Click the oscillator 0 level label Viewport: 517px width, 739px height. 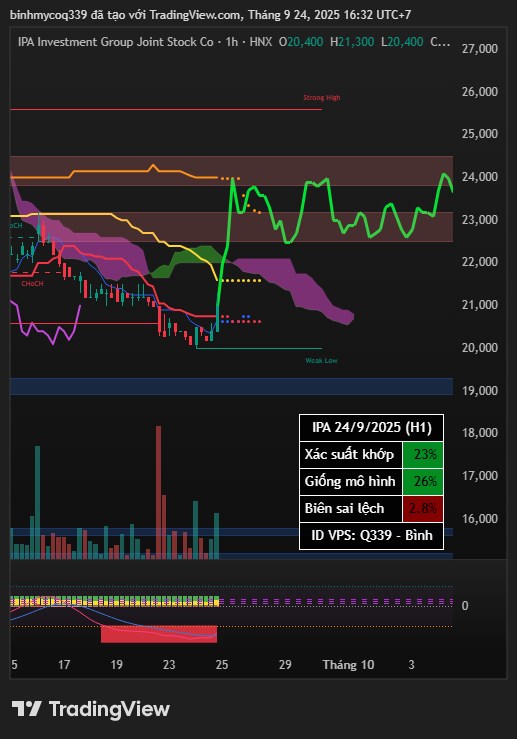click(465, 606)
